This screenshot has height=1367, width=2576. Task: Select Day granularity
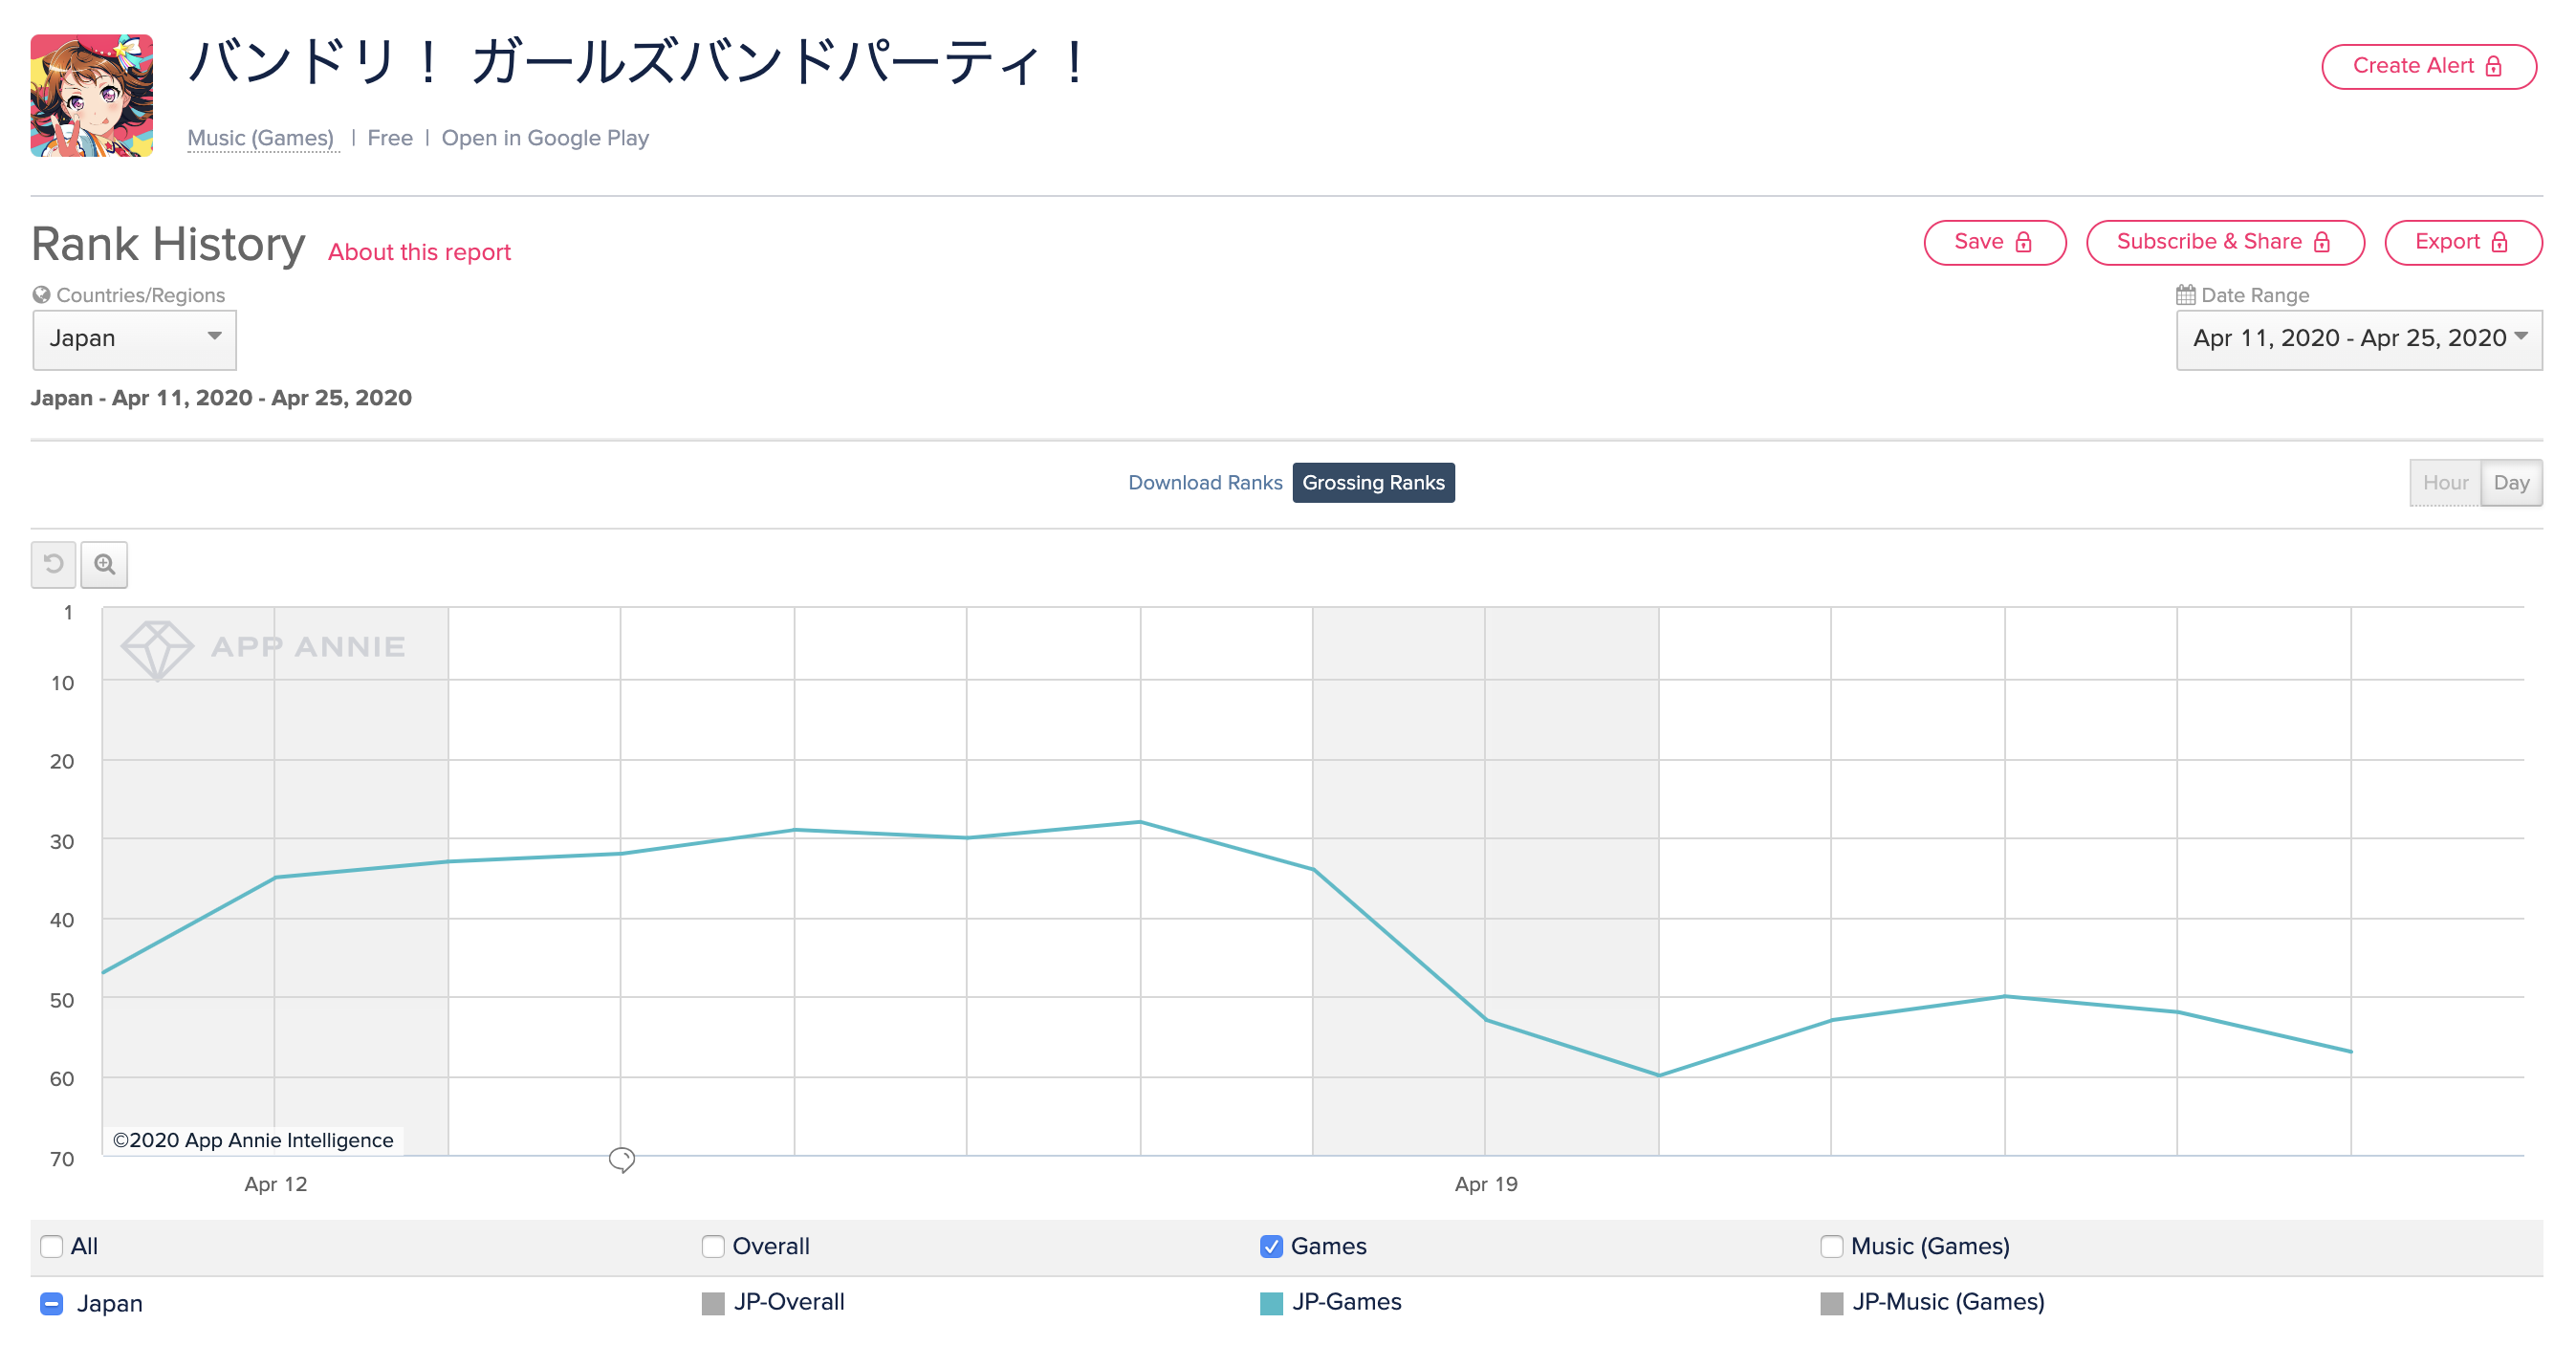coord(2511,483)
